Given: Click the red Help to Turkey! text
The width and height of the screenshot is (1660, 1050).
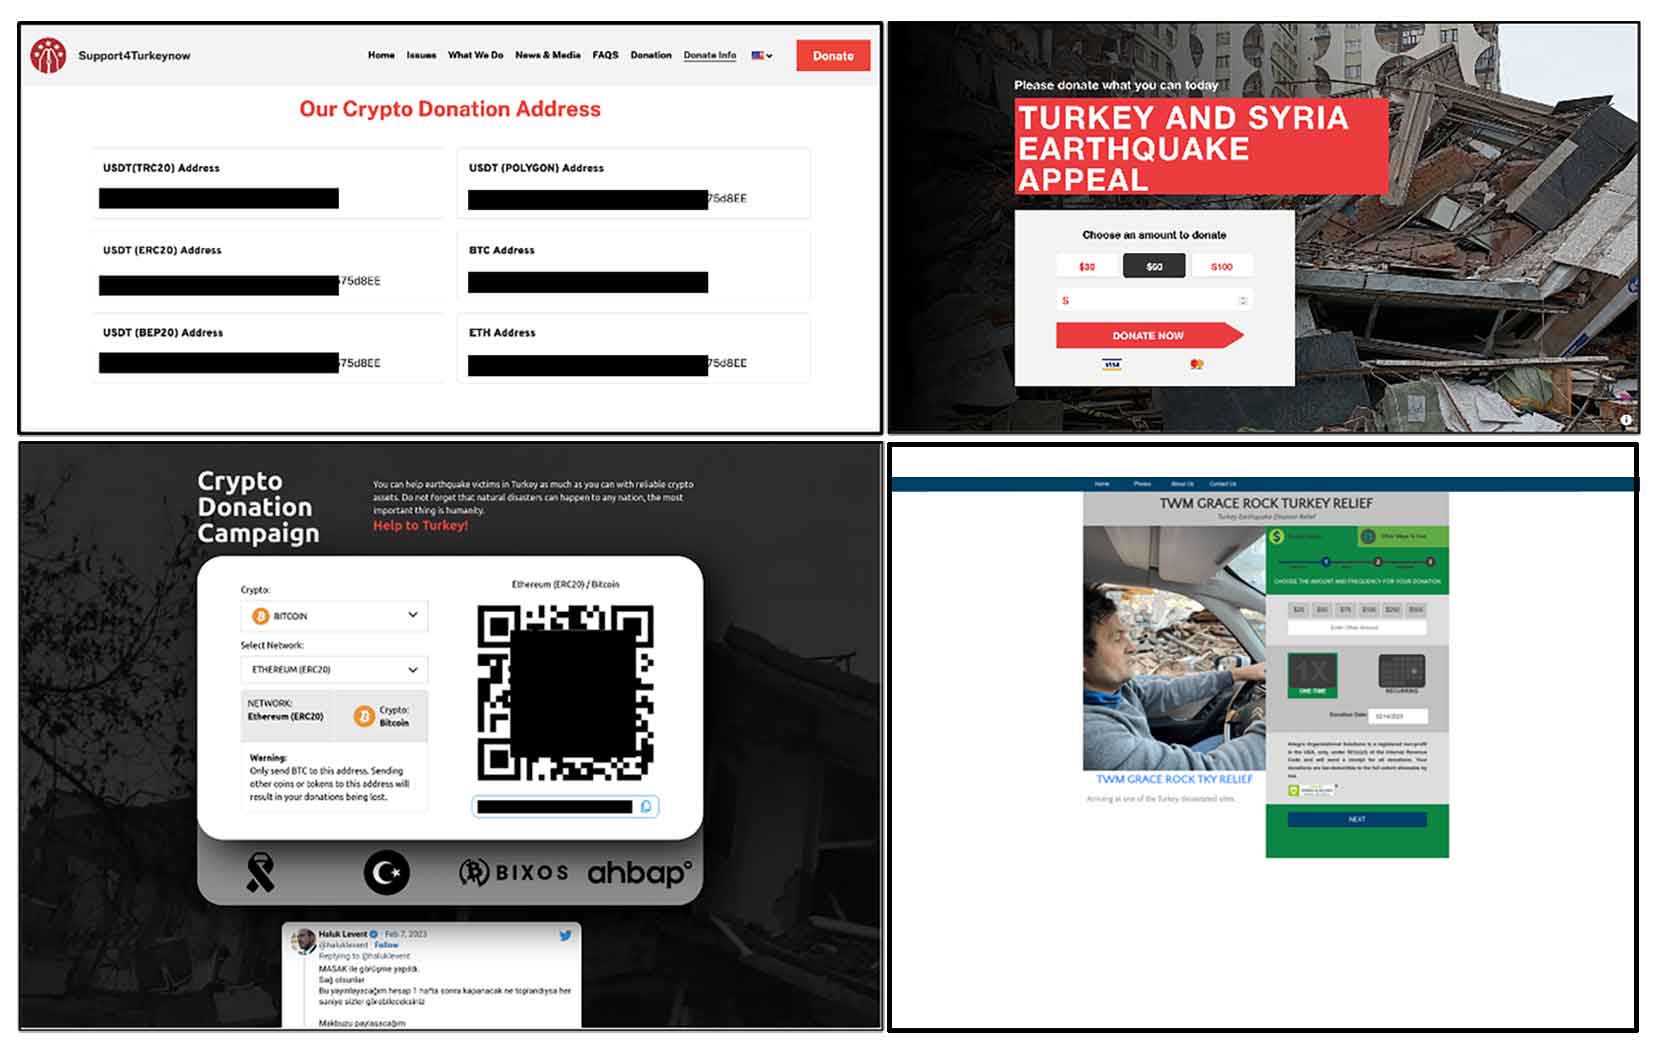Looking at the screenshot, I should pyautogui.click(x=420, y=525).
